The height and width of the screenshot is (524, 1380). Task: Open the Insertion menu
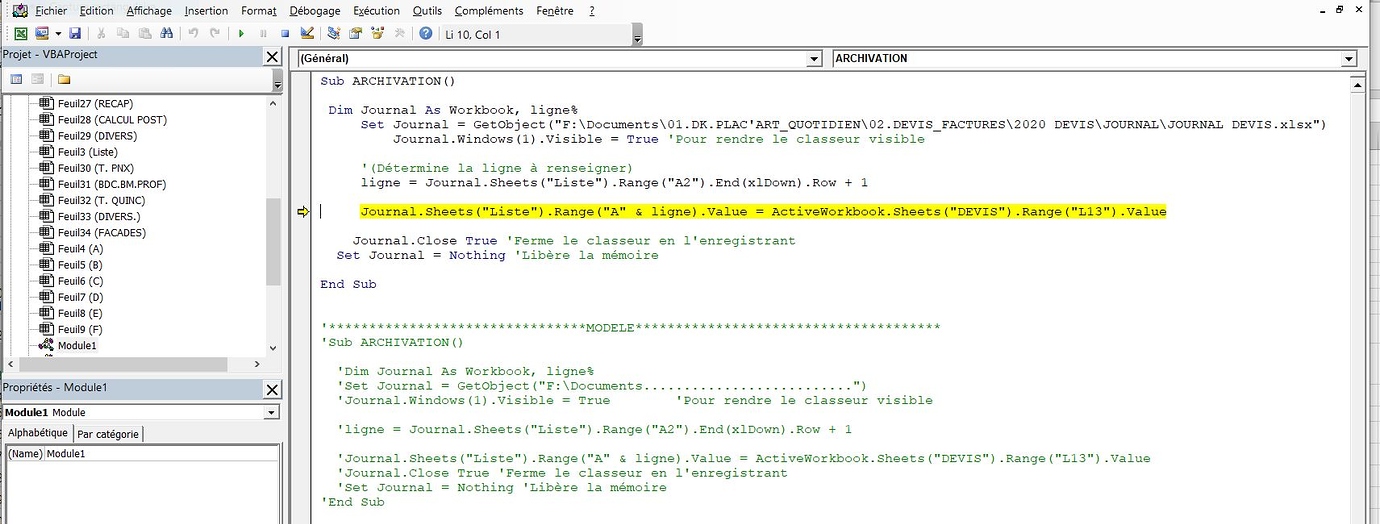click(206, 11)
